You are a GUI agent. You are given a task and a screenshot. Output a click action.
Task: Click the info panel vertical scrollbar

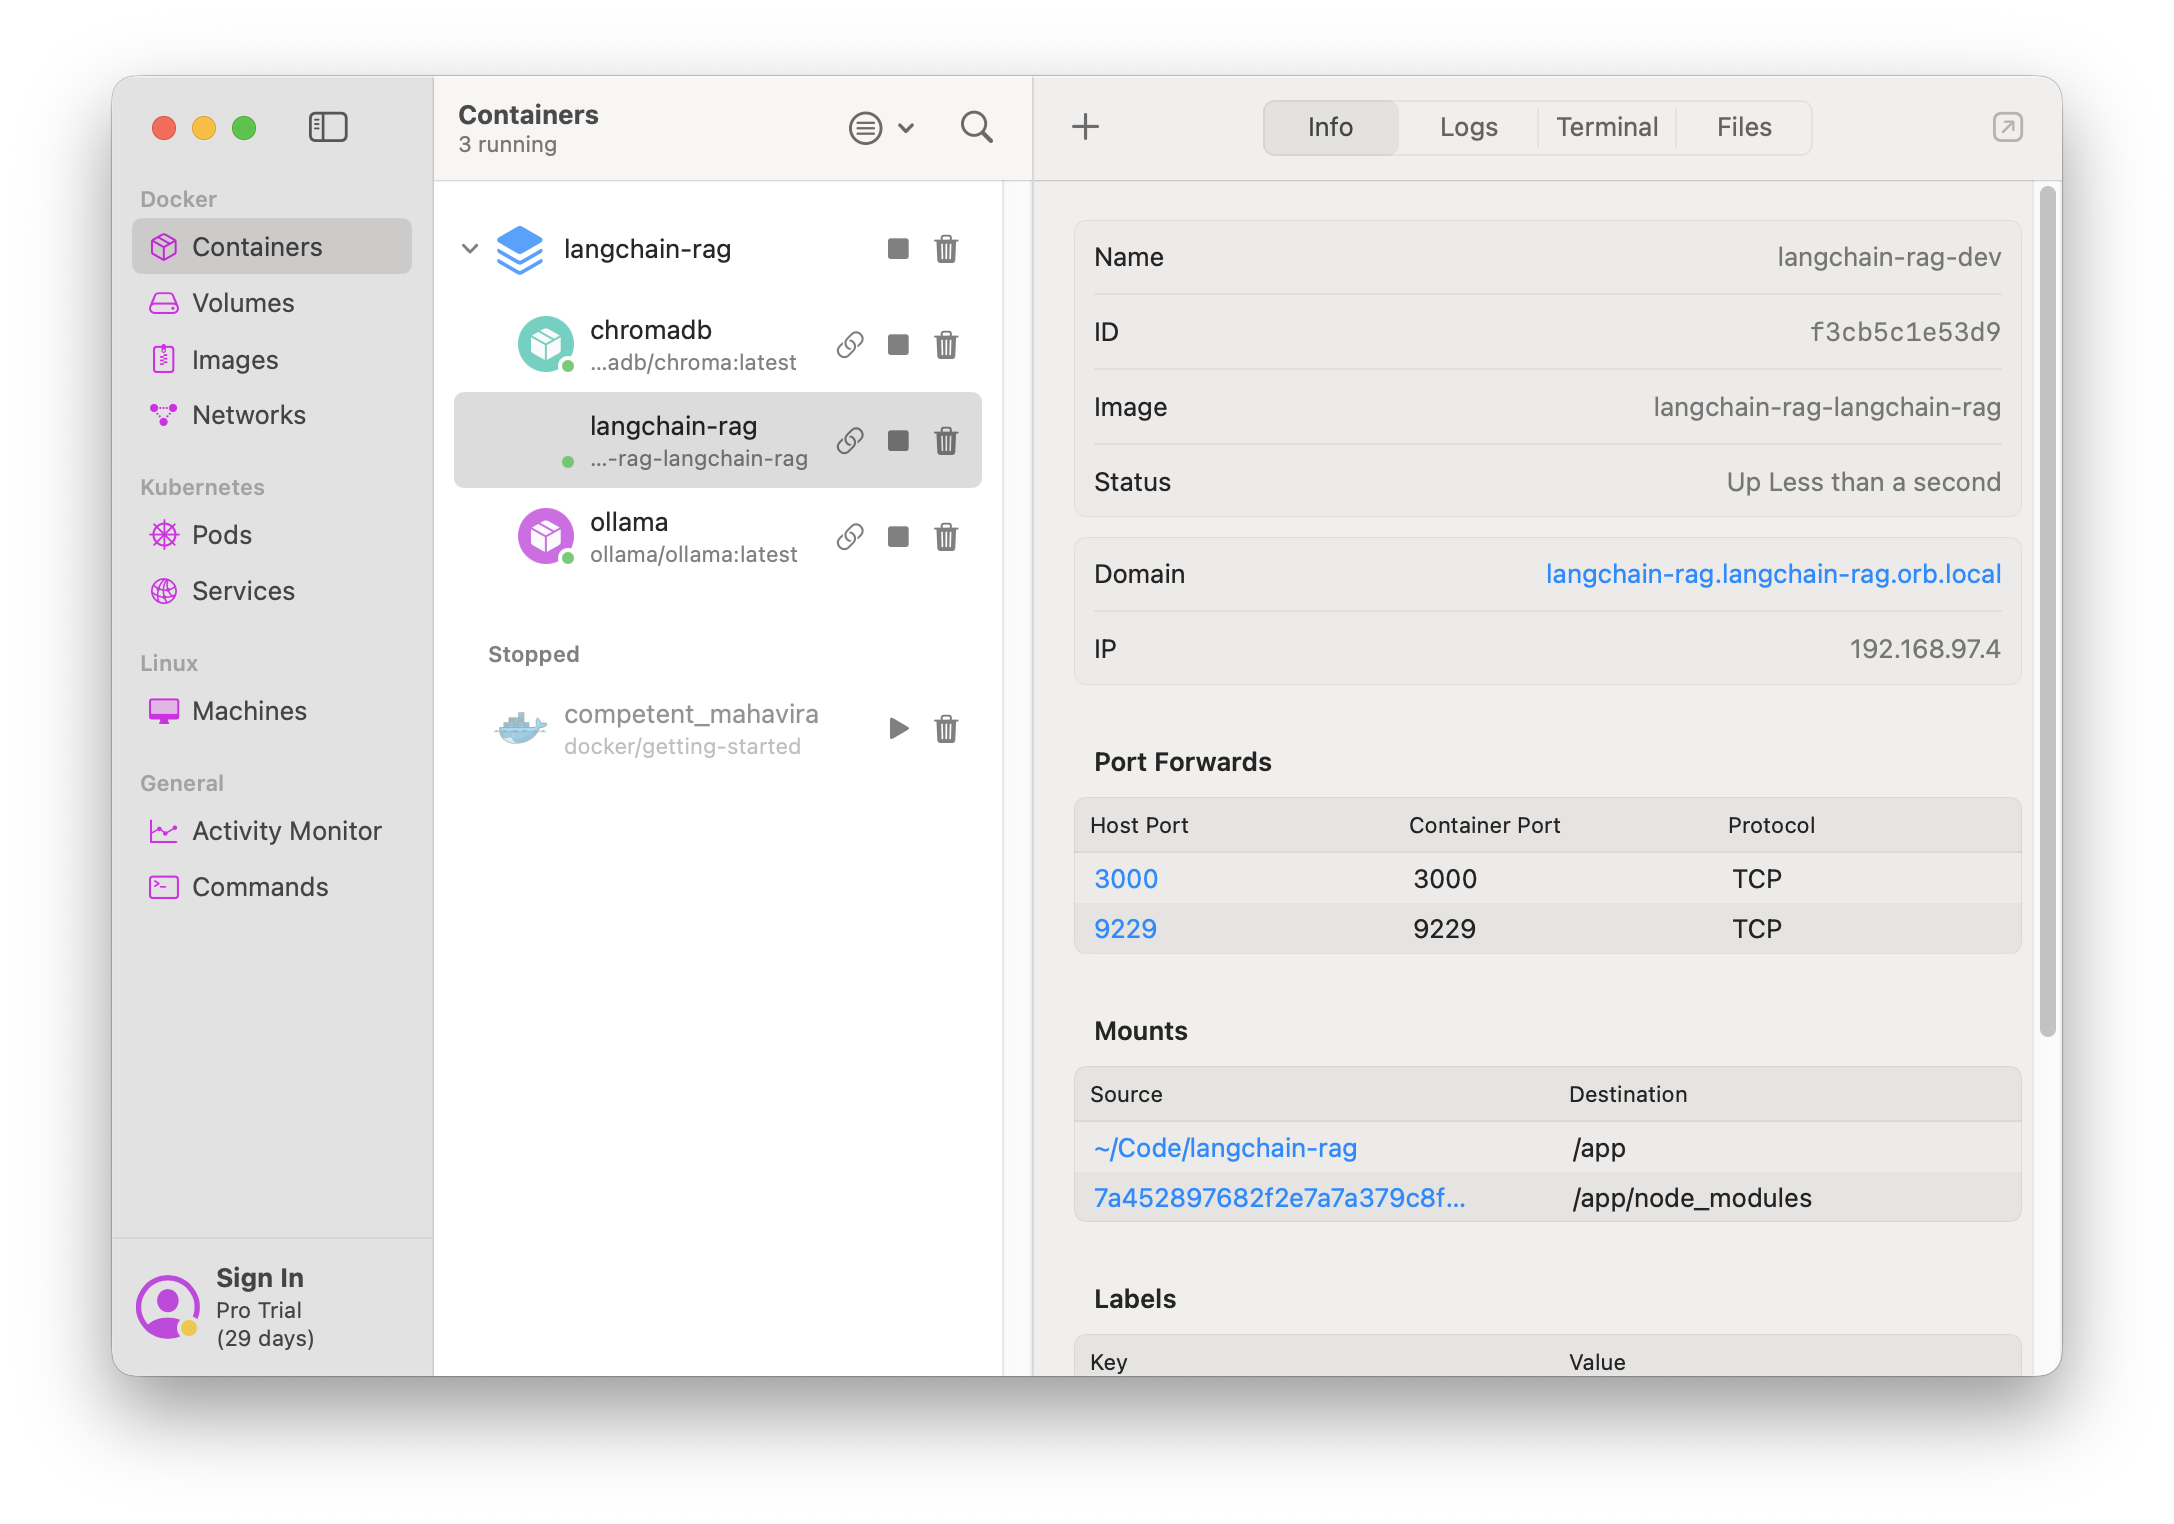click(2047, 610)
